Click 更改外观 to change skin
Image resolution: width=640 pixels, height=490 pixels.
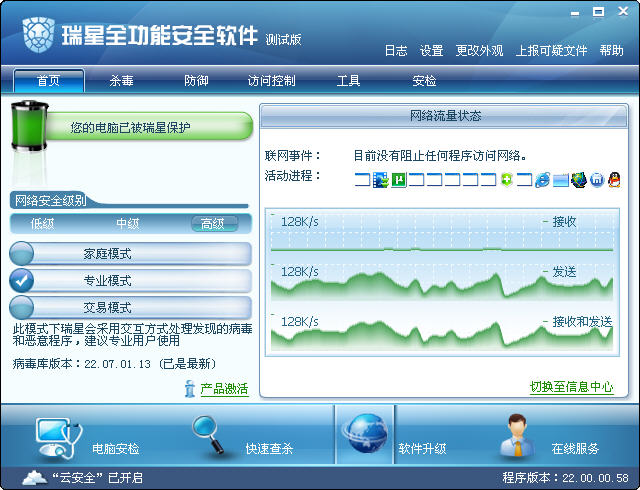coord(479,51)
